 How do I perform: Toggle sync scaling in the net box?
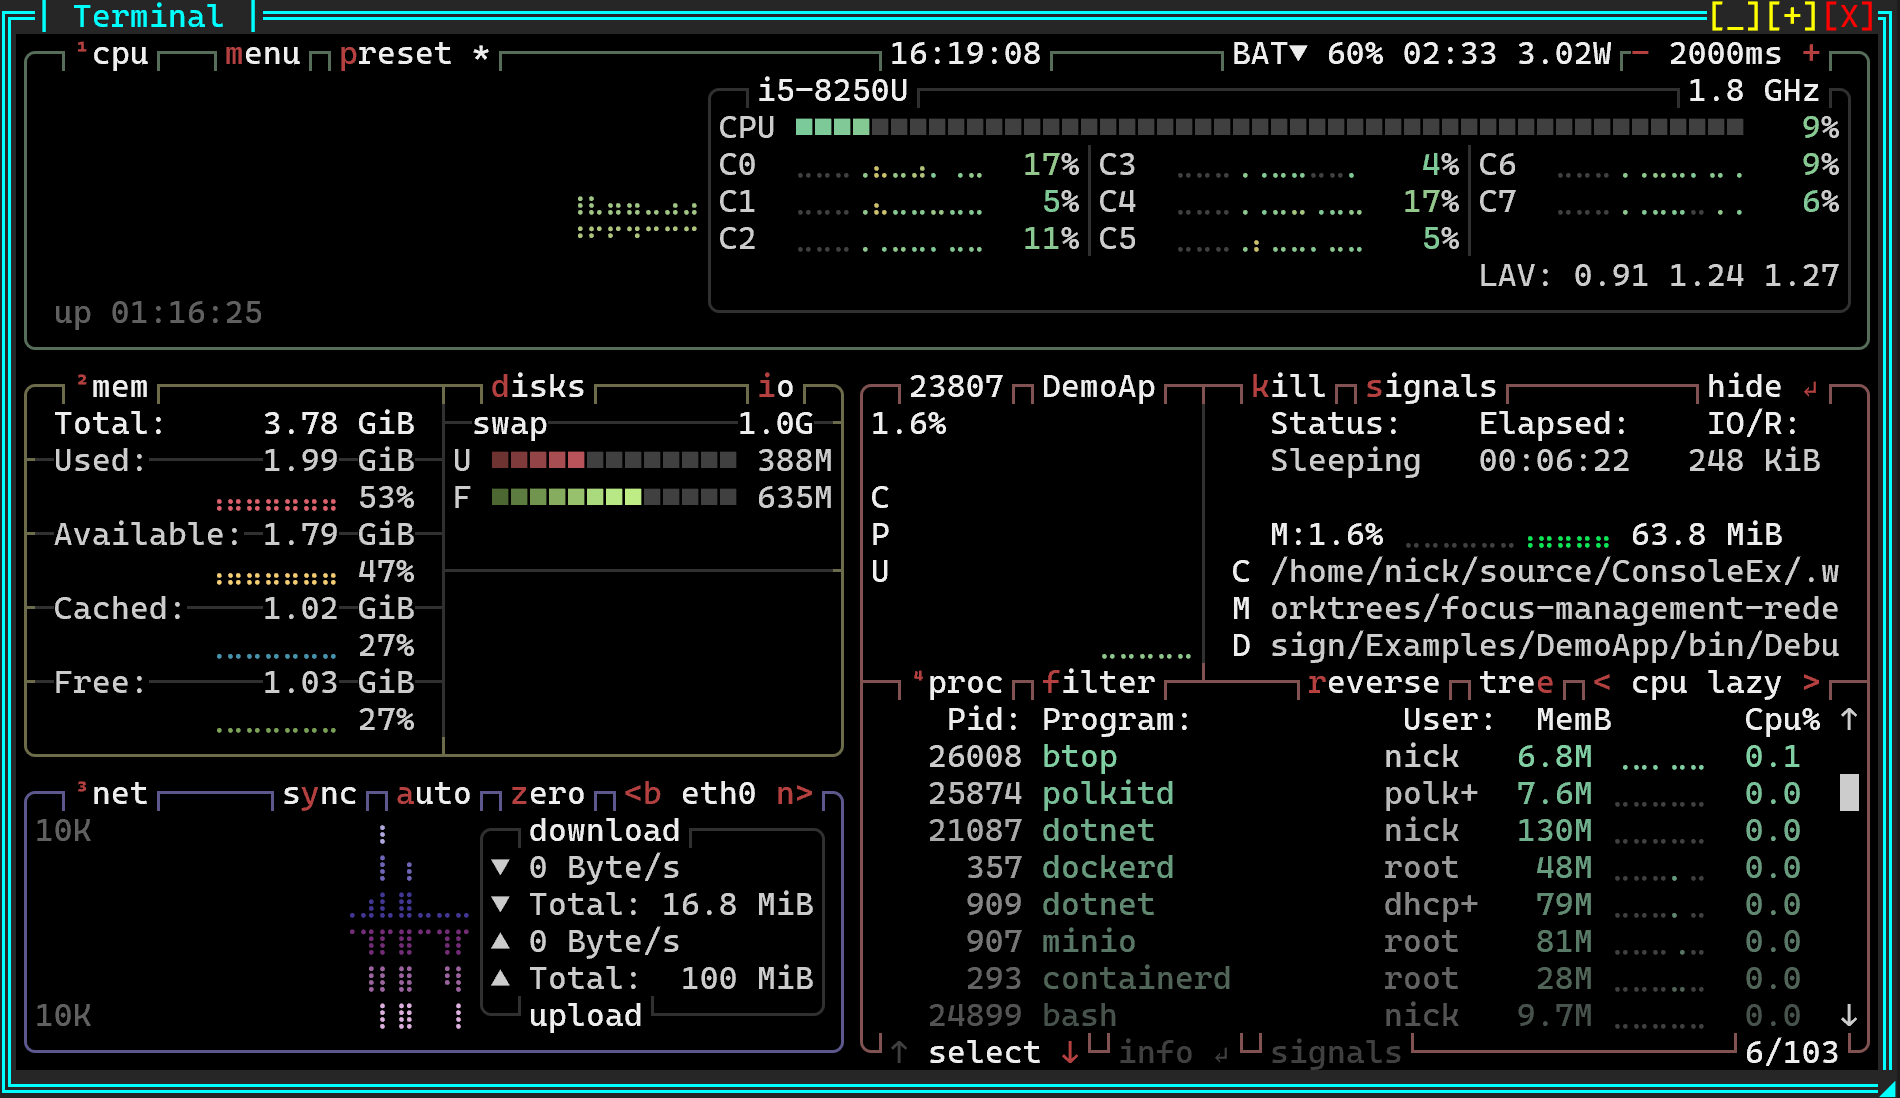pos(318,793)
